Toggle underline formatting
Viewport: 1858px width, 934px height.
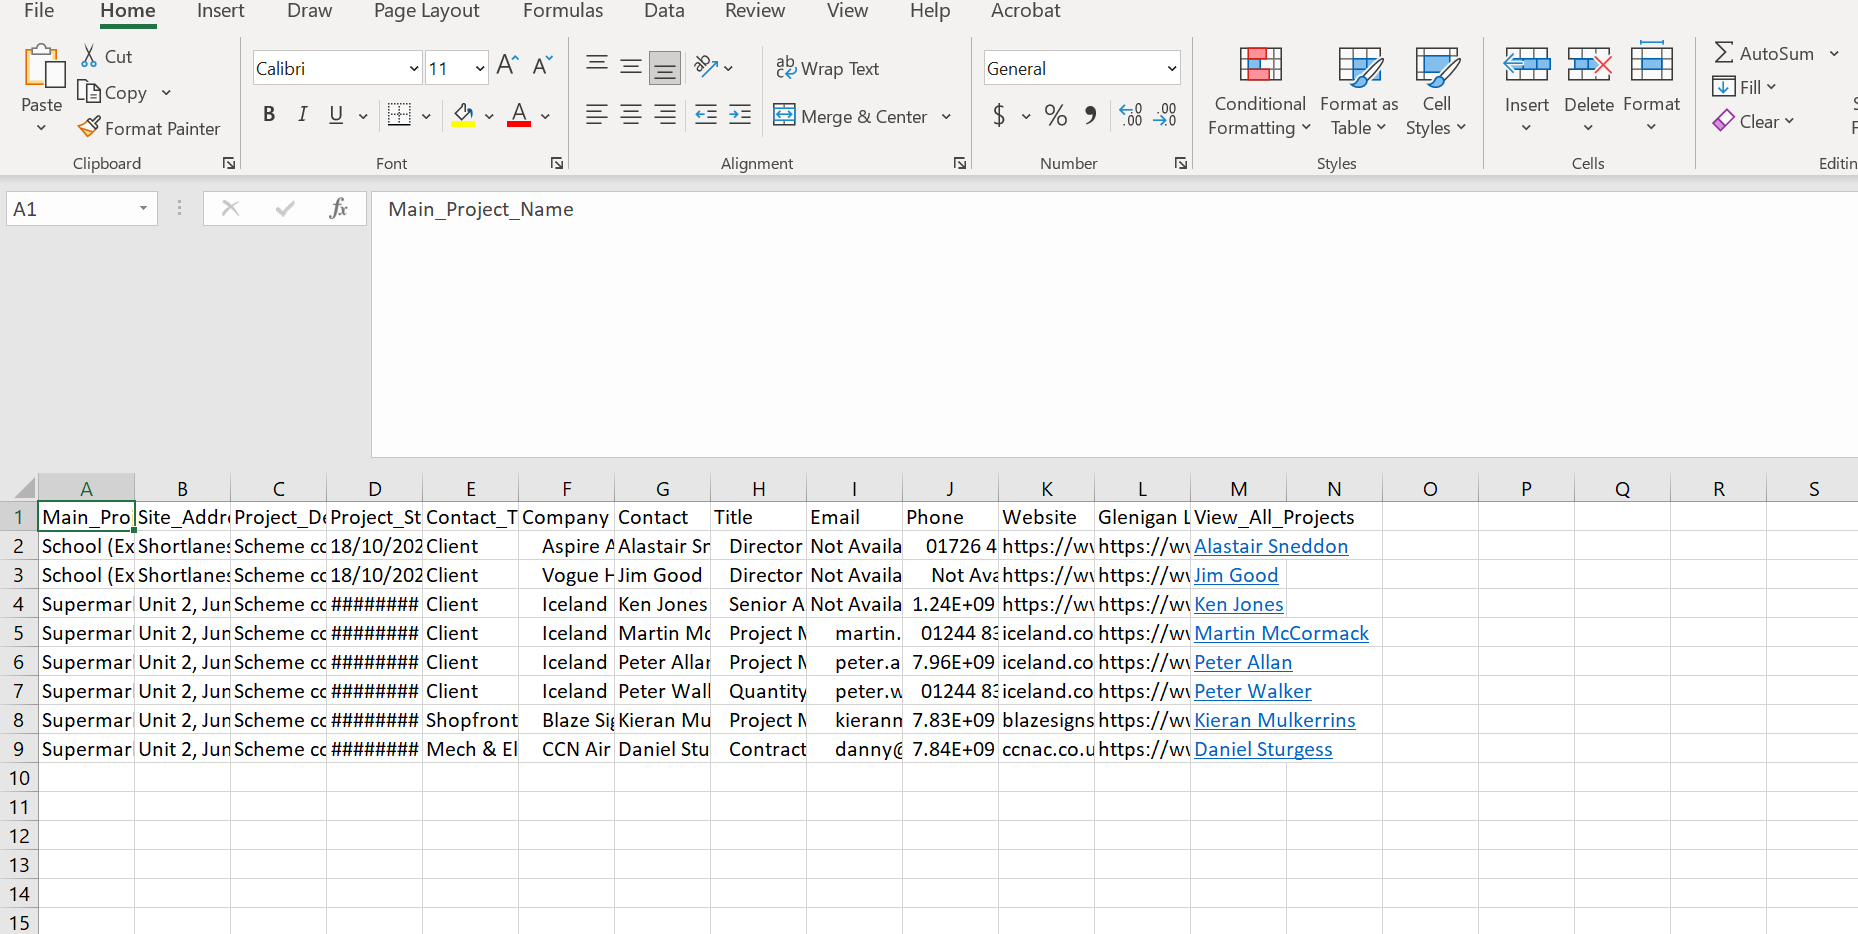[x=335, y=114]
